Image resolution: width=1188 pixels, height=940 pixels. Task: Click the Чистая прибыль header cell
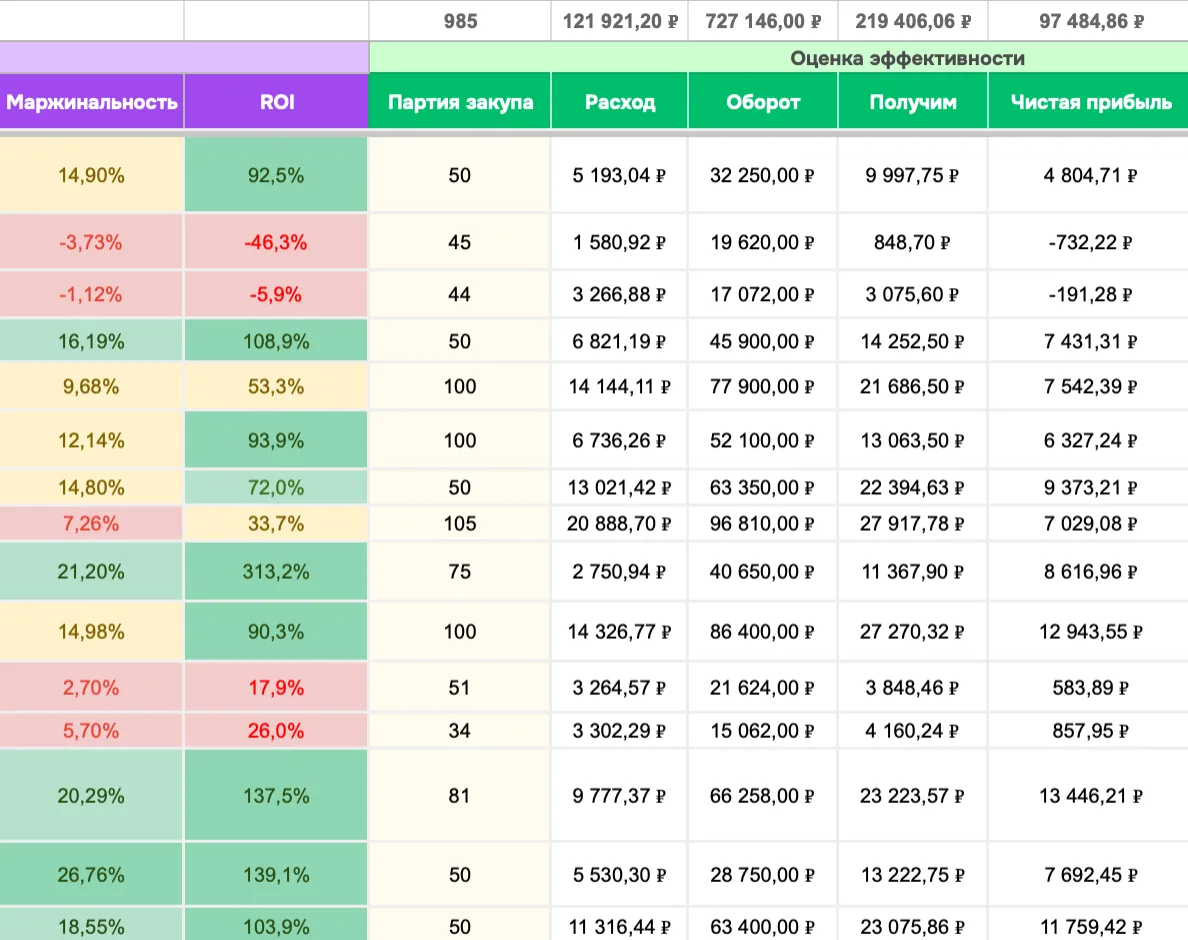[1089, 101]
